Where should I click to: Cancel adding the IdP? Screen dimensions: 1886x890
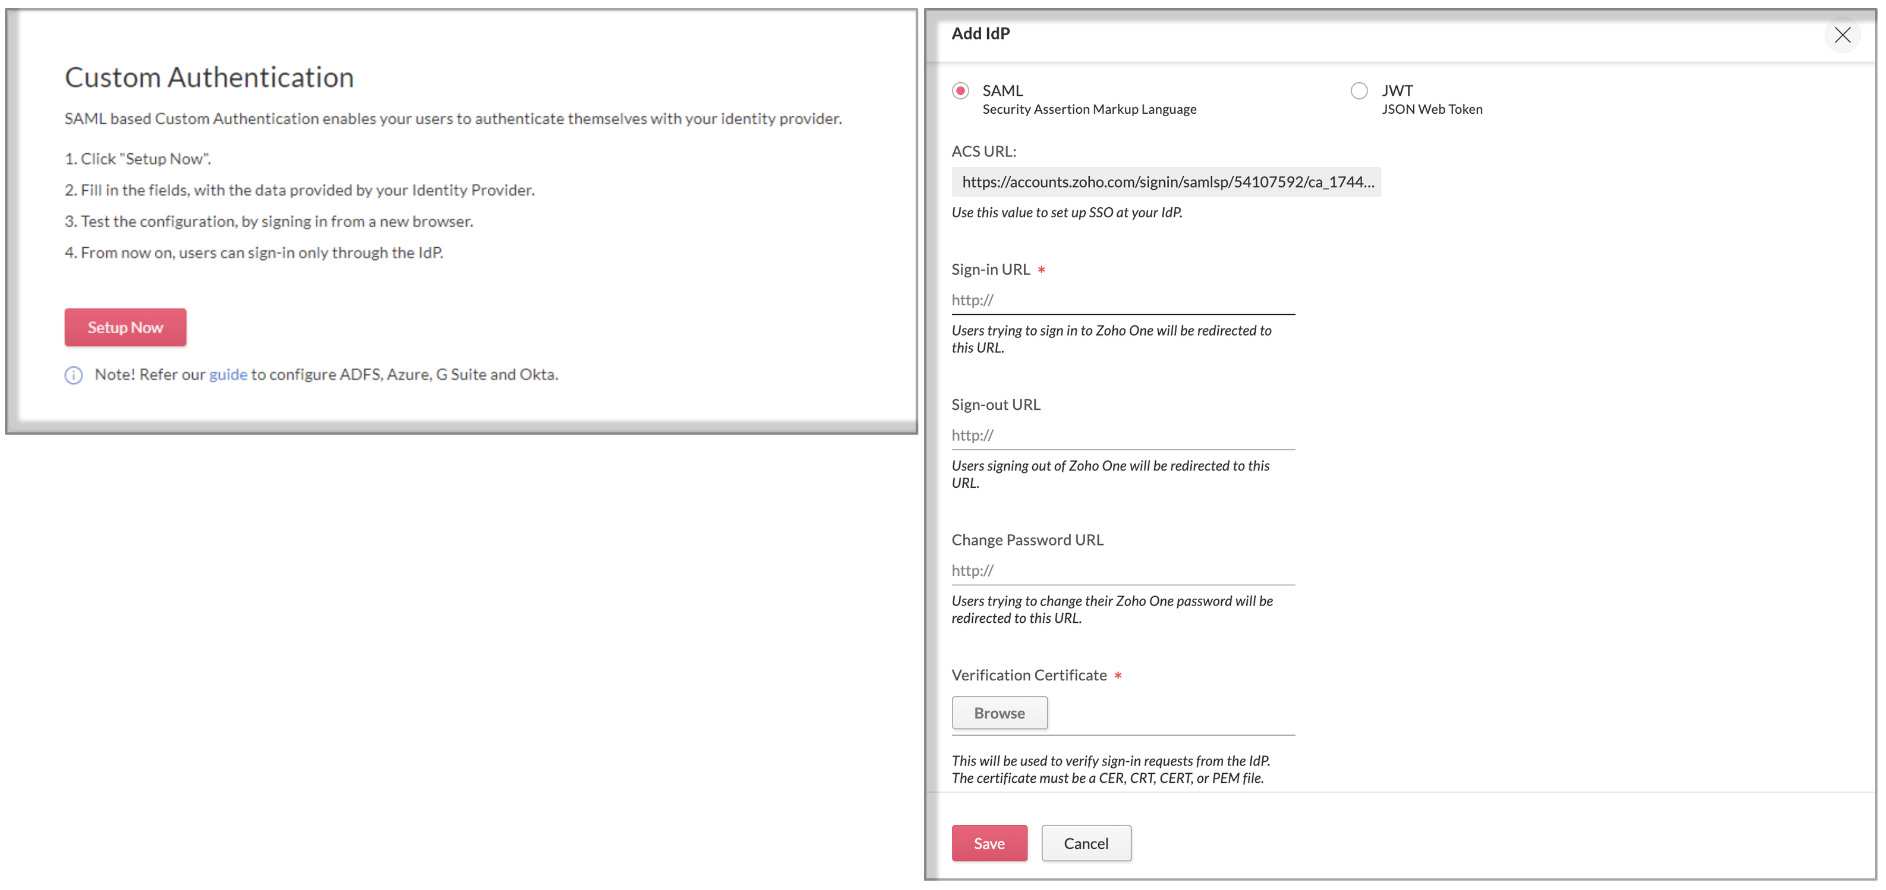click(1086, 843)
